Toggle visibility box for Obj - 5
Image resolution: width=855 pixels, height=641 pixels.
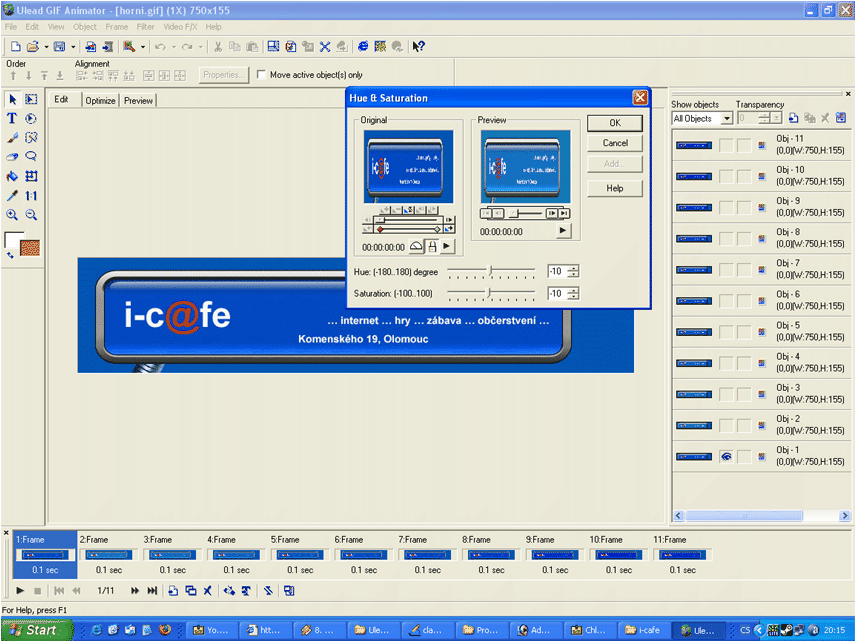point(726,332)
